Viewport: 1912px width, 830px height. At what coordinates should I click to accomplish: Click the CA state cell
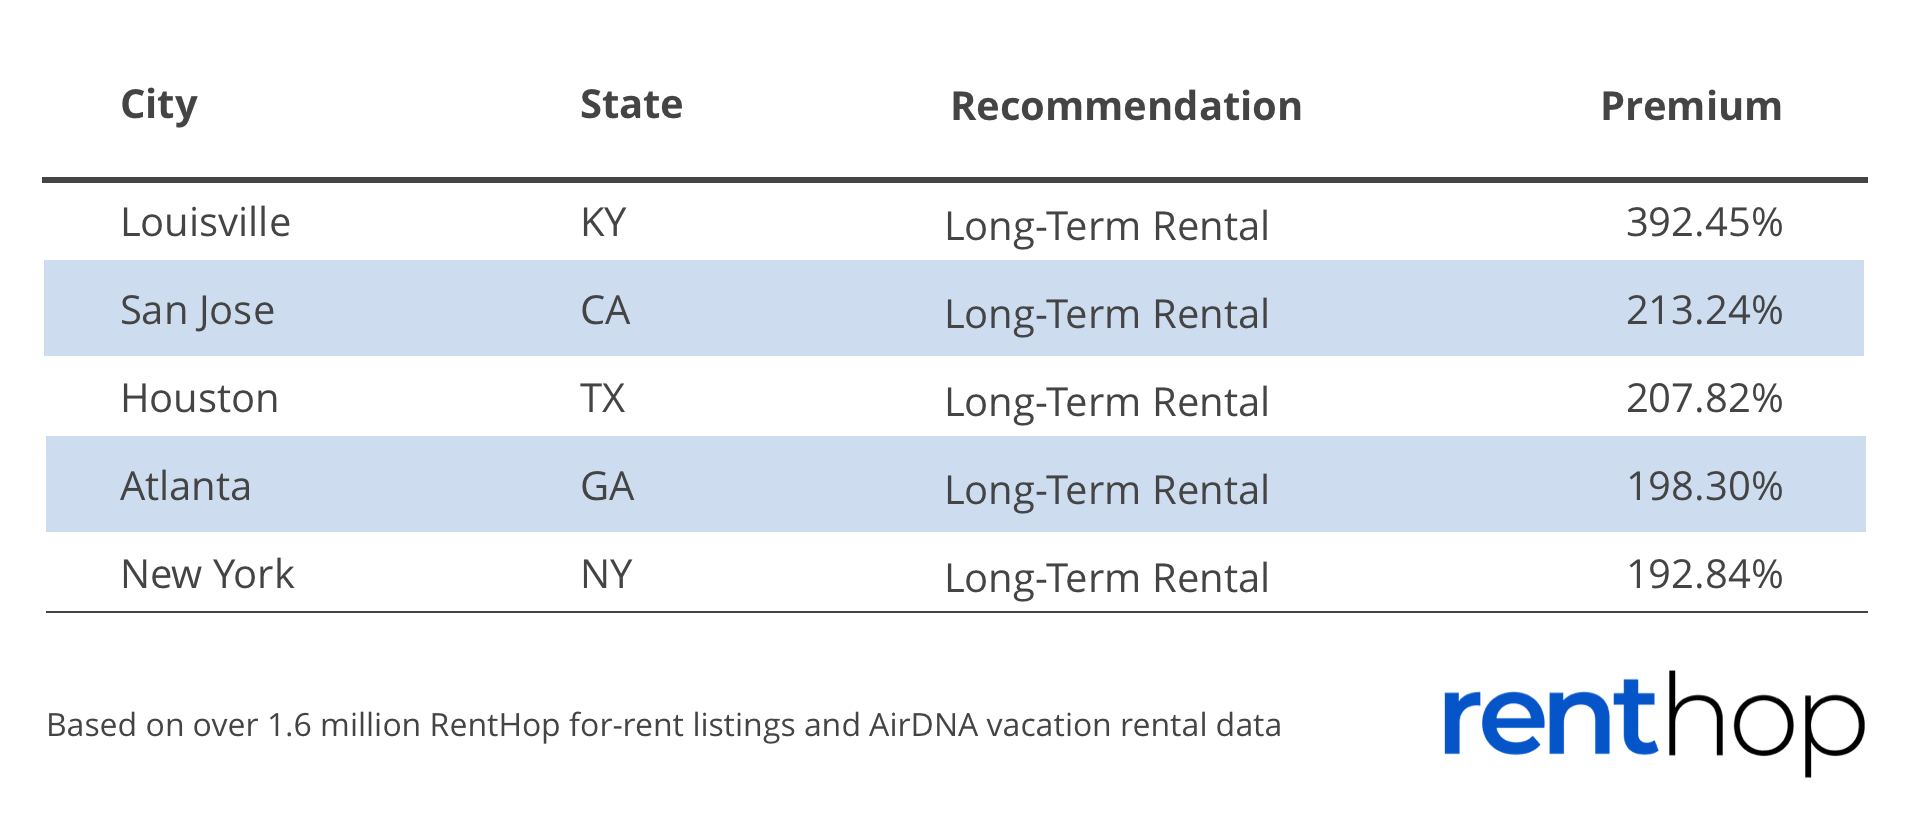pos(605,310)
